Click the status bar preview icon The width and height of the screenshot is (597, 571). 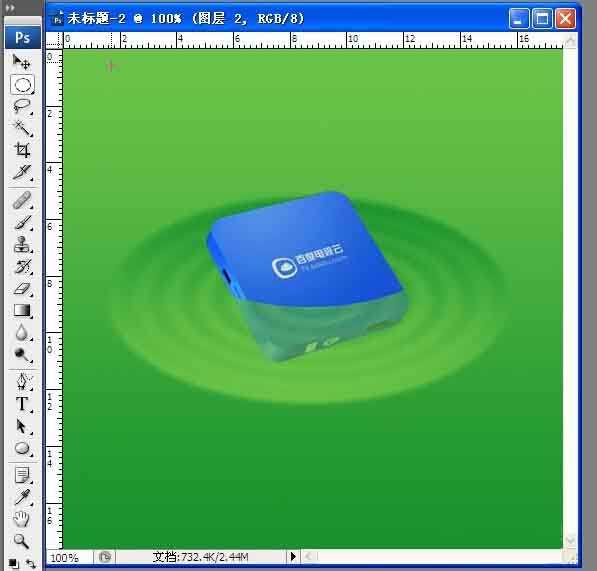tap(105, 557)
